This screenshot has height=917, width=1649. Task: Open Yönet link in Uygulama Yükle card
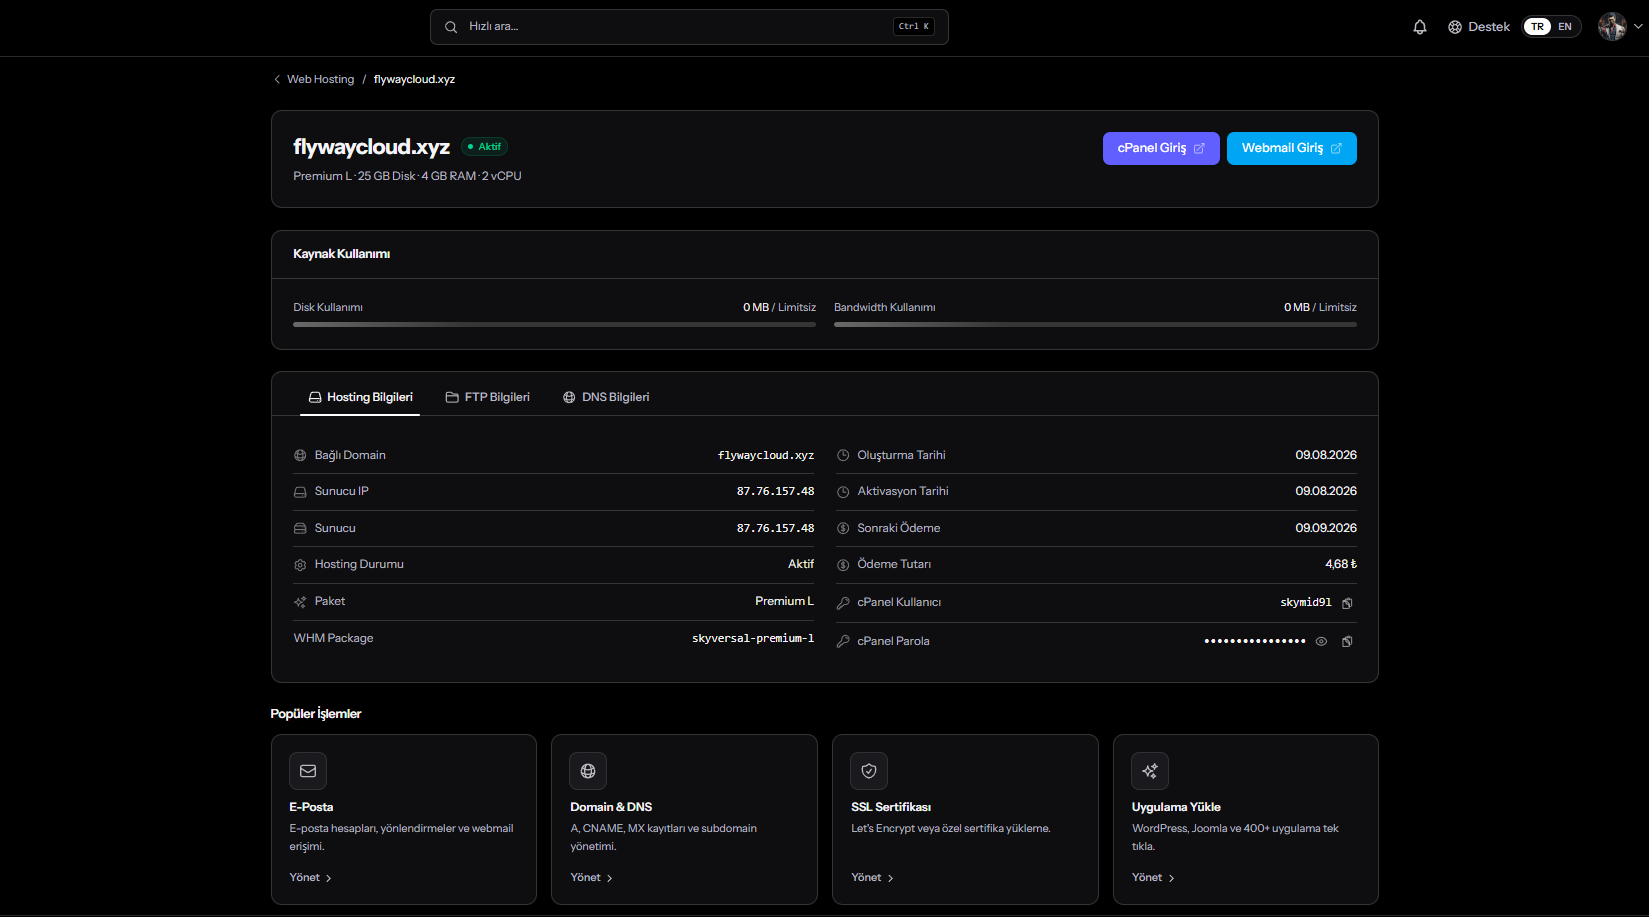[x=1153, y=878]
